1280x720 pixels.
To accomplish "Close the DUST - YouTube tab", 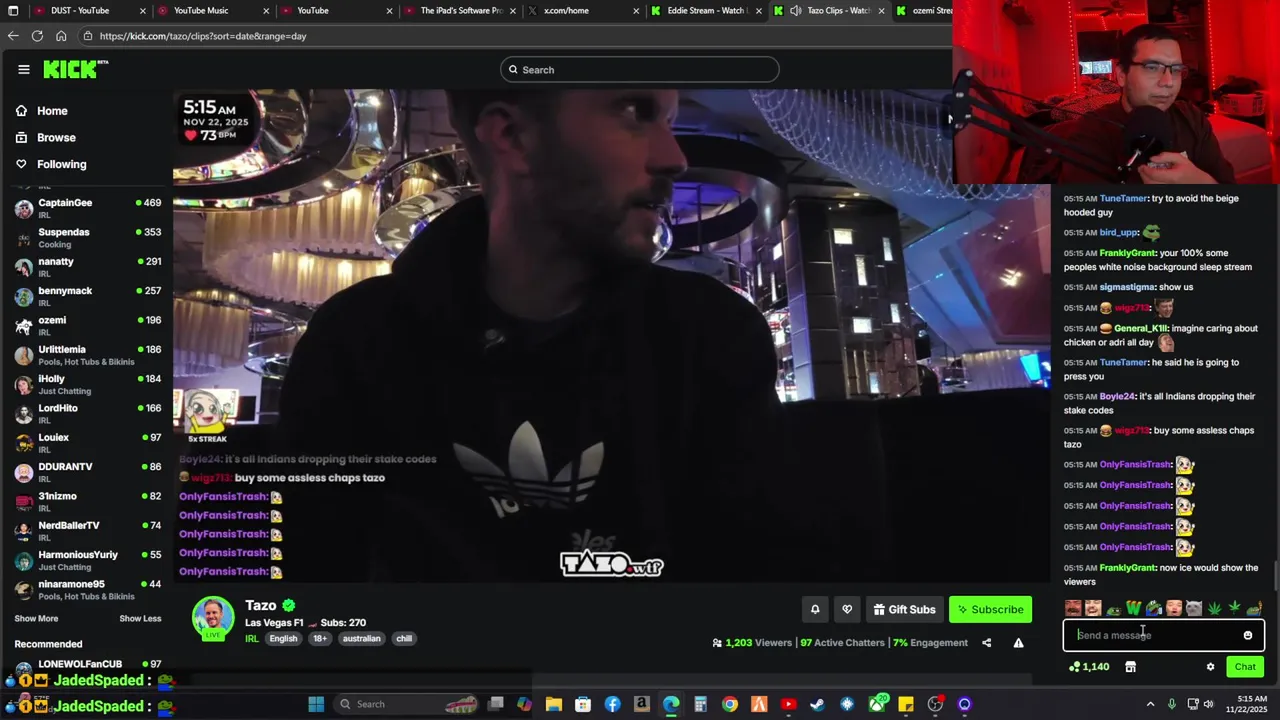I will (143, 11).
